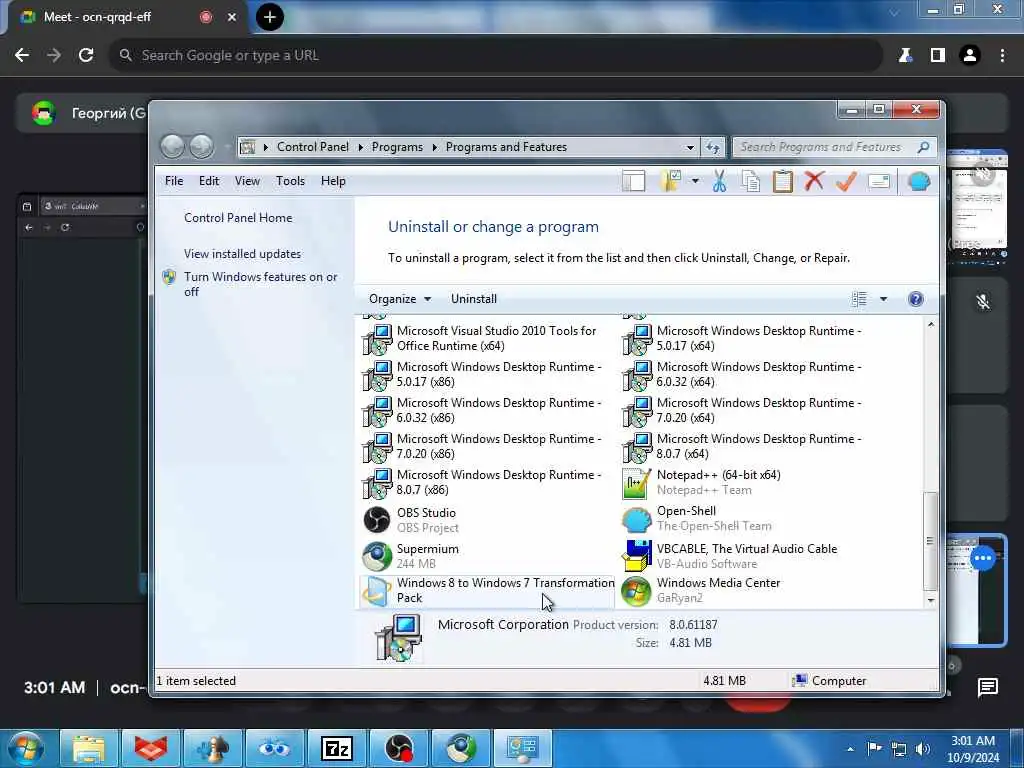Click Turn Windows features on or off
The width and height of the screenshot is (1024, 768).
point(260,284)
